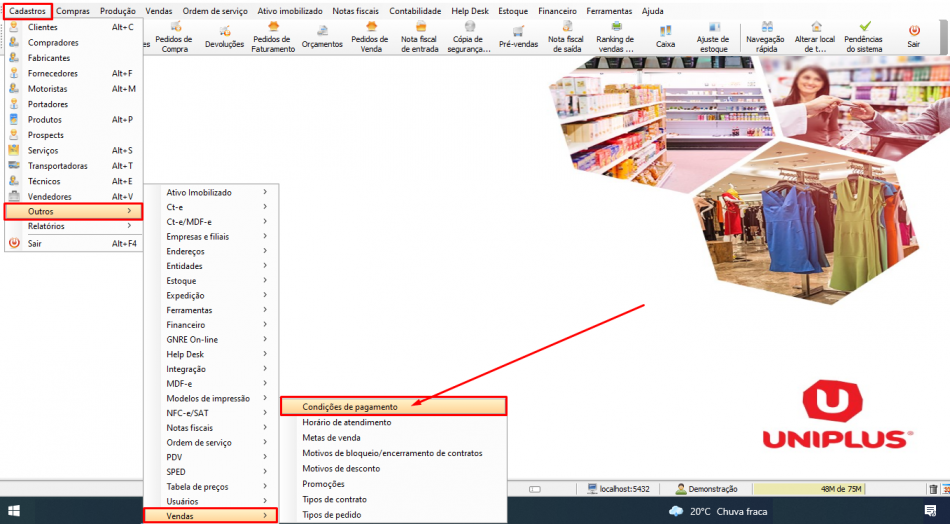Expand the Relatórios submenu in Cadastros
The width and height of the screenshot is (950, 524).
point(70,227)
